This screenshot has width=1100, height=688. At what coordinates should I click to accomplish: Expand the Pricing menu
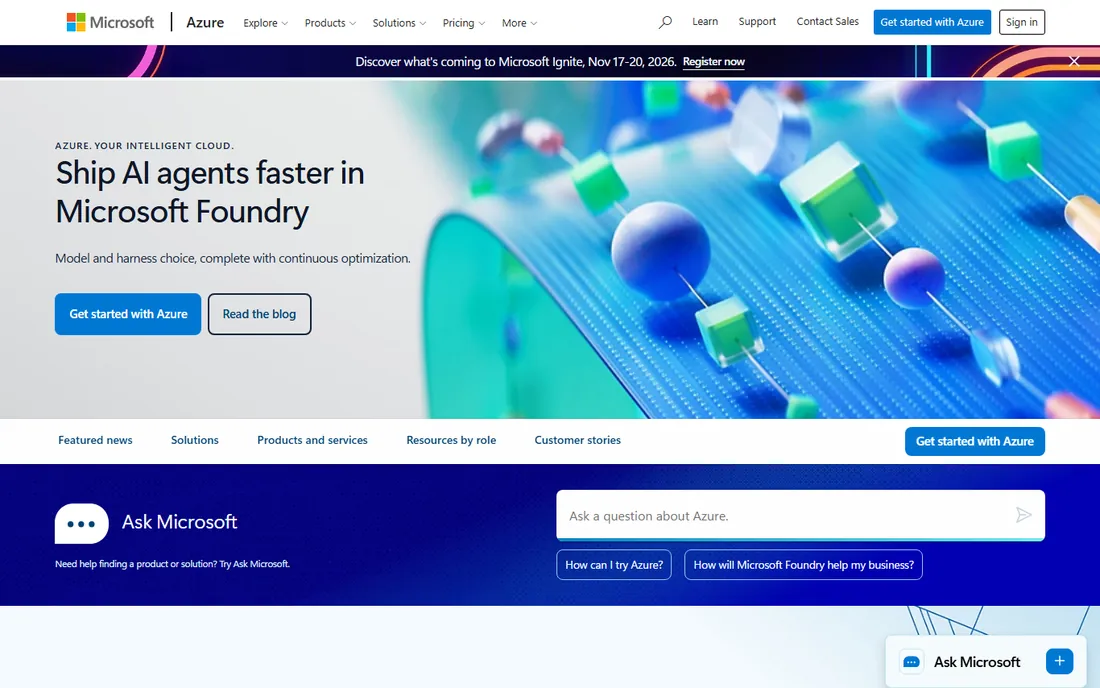[464, 23]
